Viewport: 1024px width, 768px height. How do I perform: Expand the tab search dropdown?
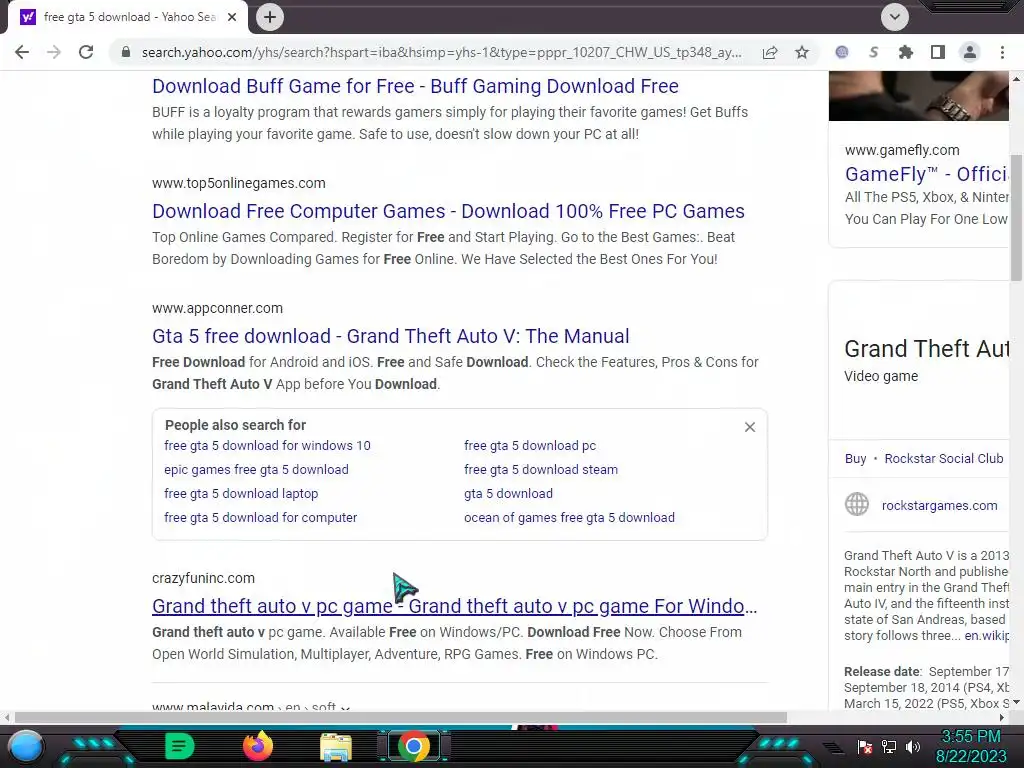pyautogui.click(x=895, y=17)
